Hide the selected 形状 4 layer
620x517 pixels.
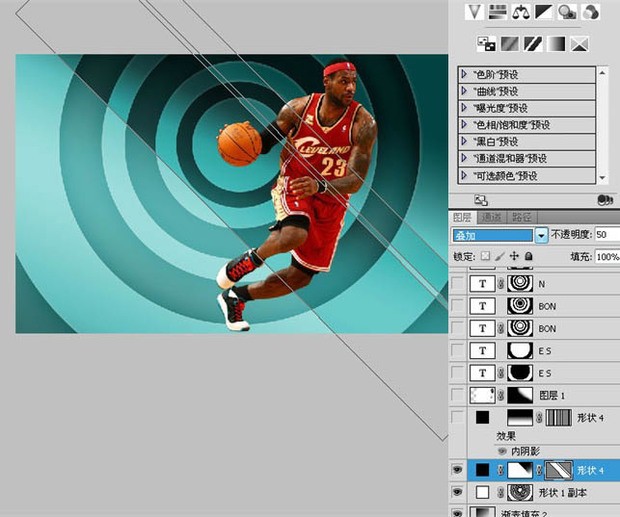tap(458, 468)
